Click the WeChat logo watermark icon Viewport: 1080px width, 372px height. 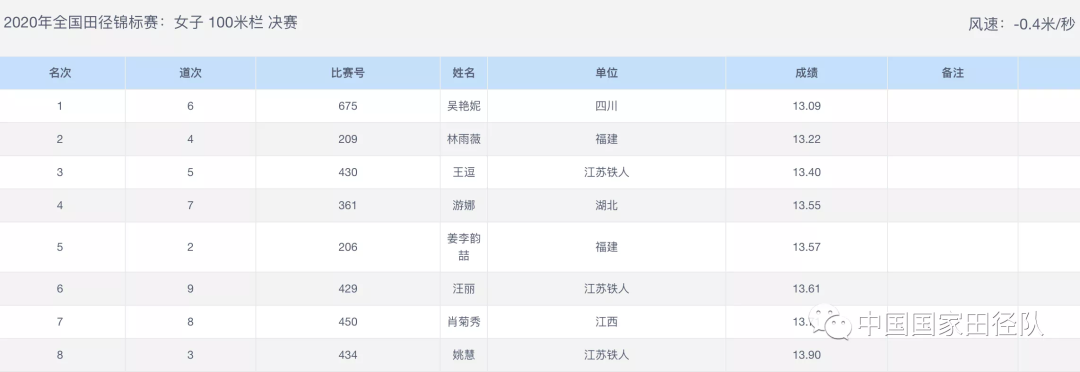coord(831,322)
